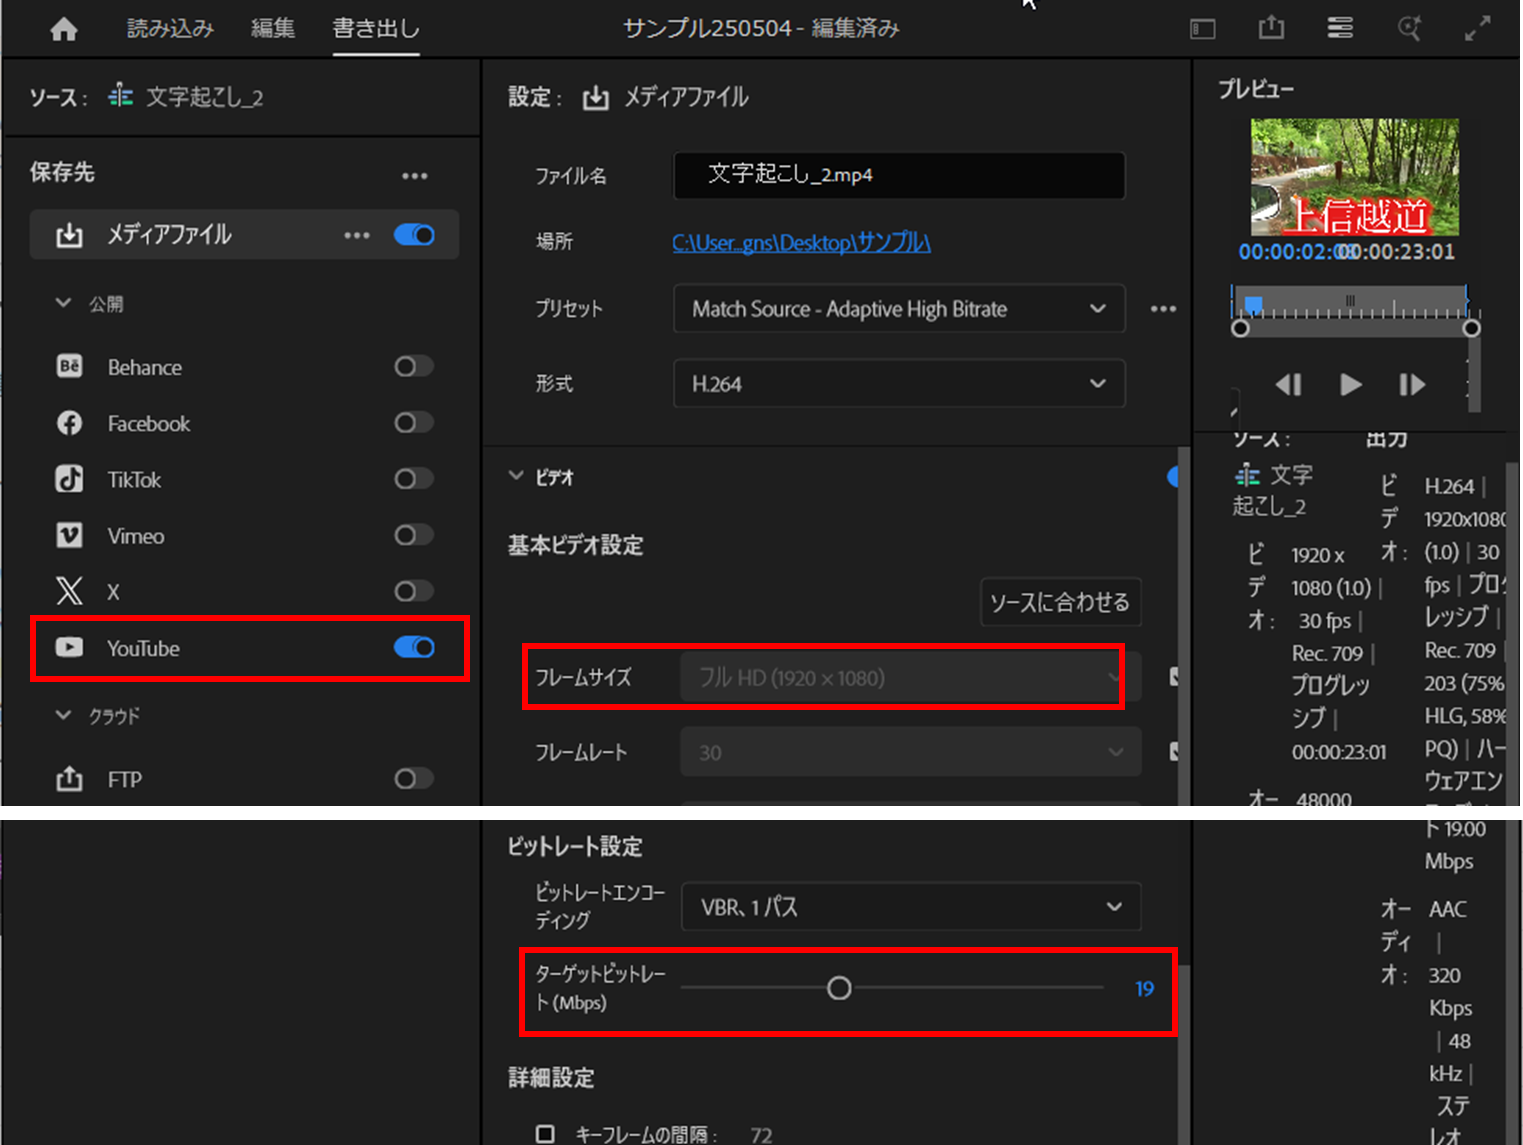Open the more options ellipsis beside 保存先
Image resolution: width=1523 pixels, height=1145 pixels.
coord(415,174)
